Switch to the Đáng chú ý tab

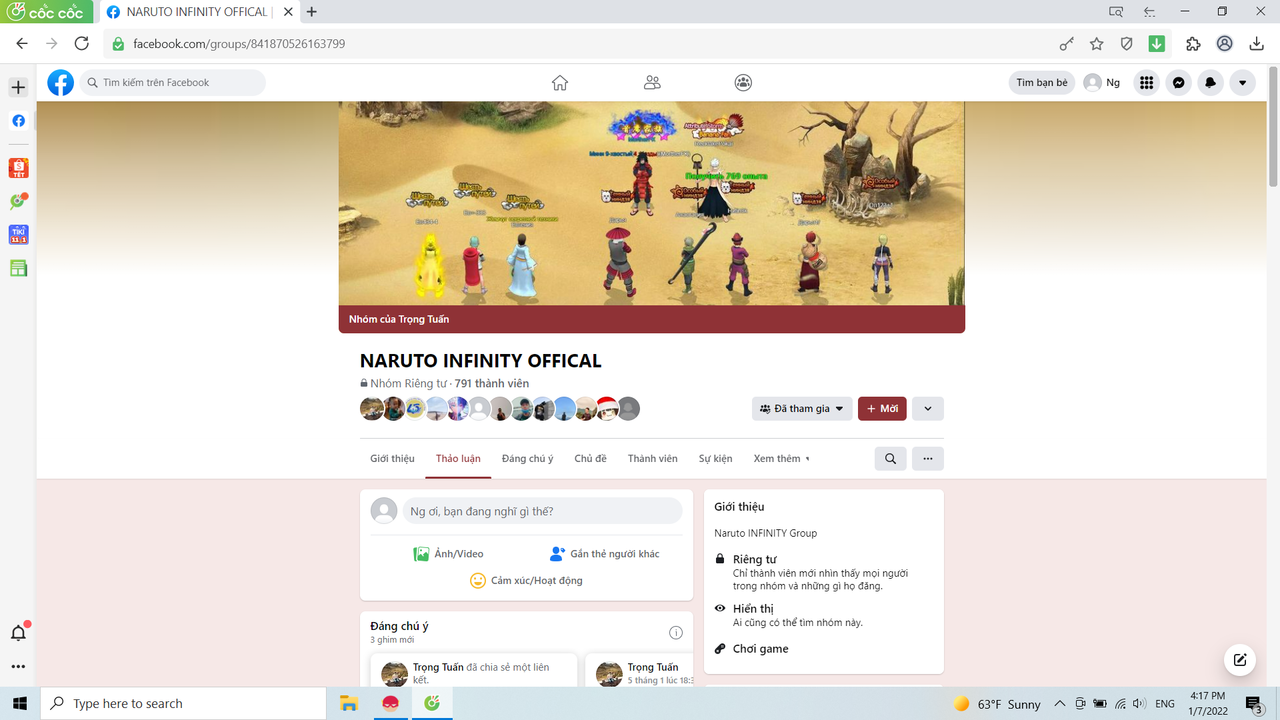click(527, 459)
